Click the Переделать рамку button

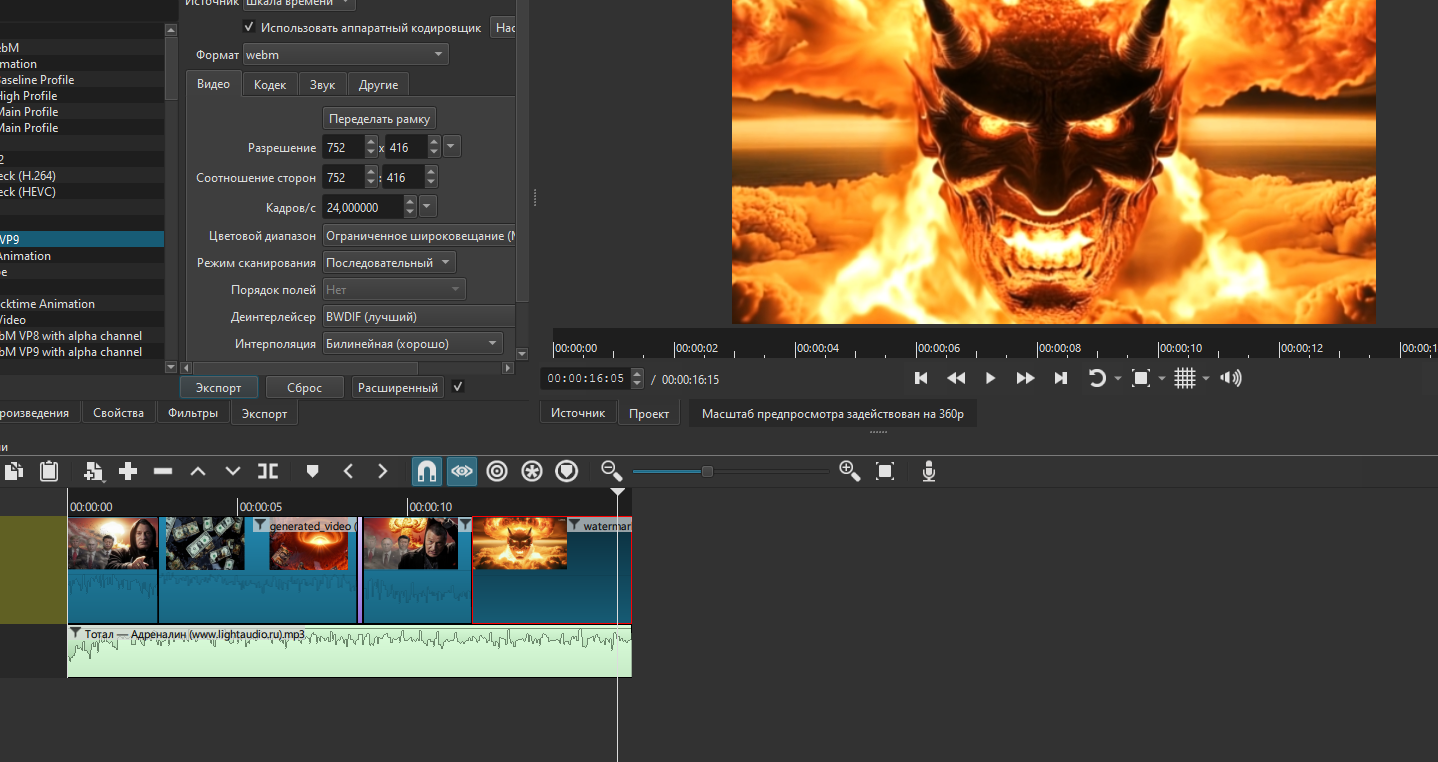(379, 119)
